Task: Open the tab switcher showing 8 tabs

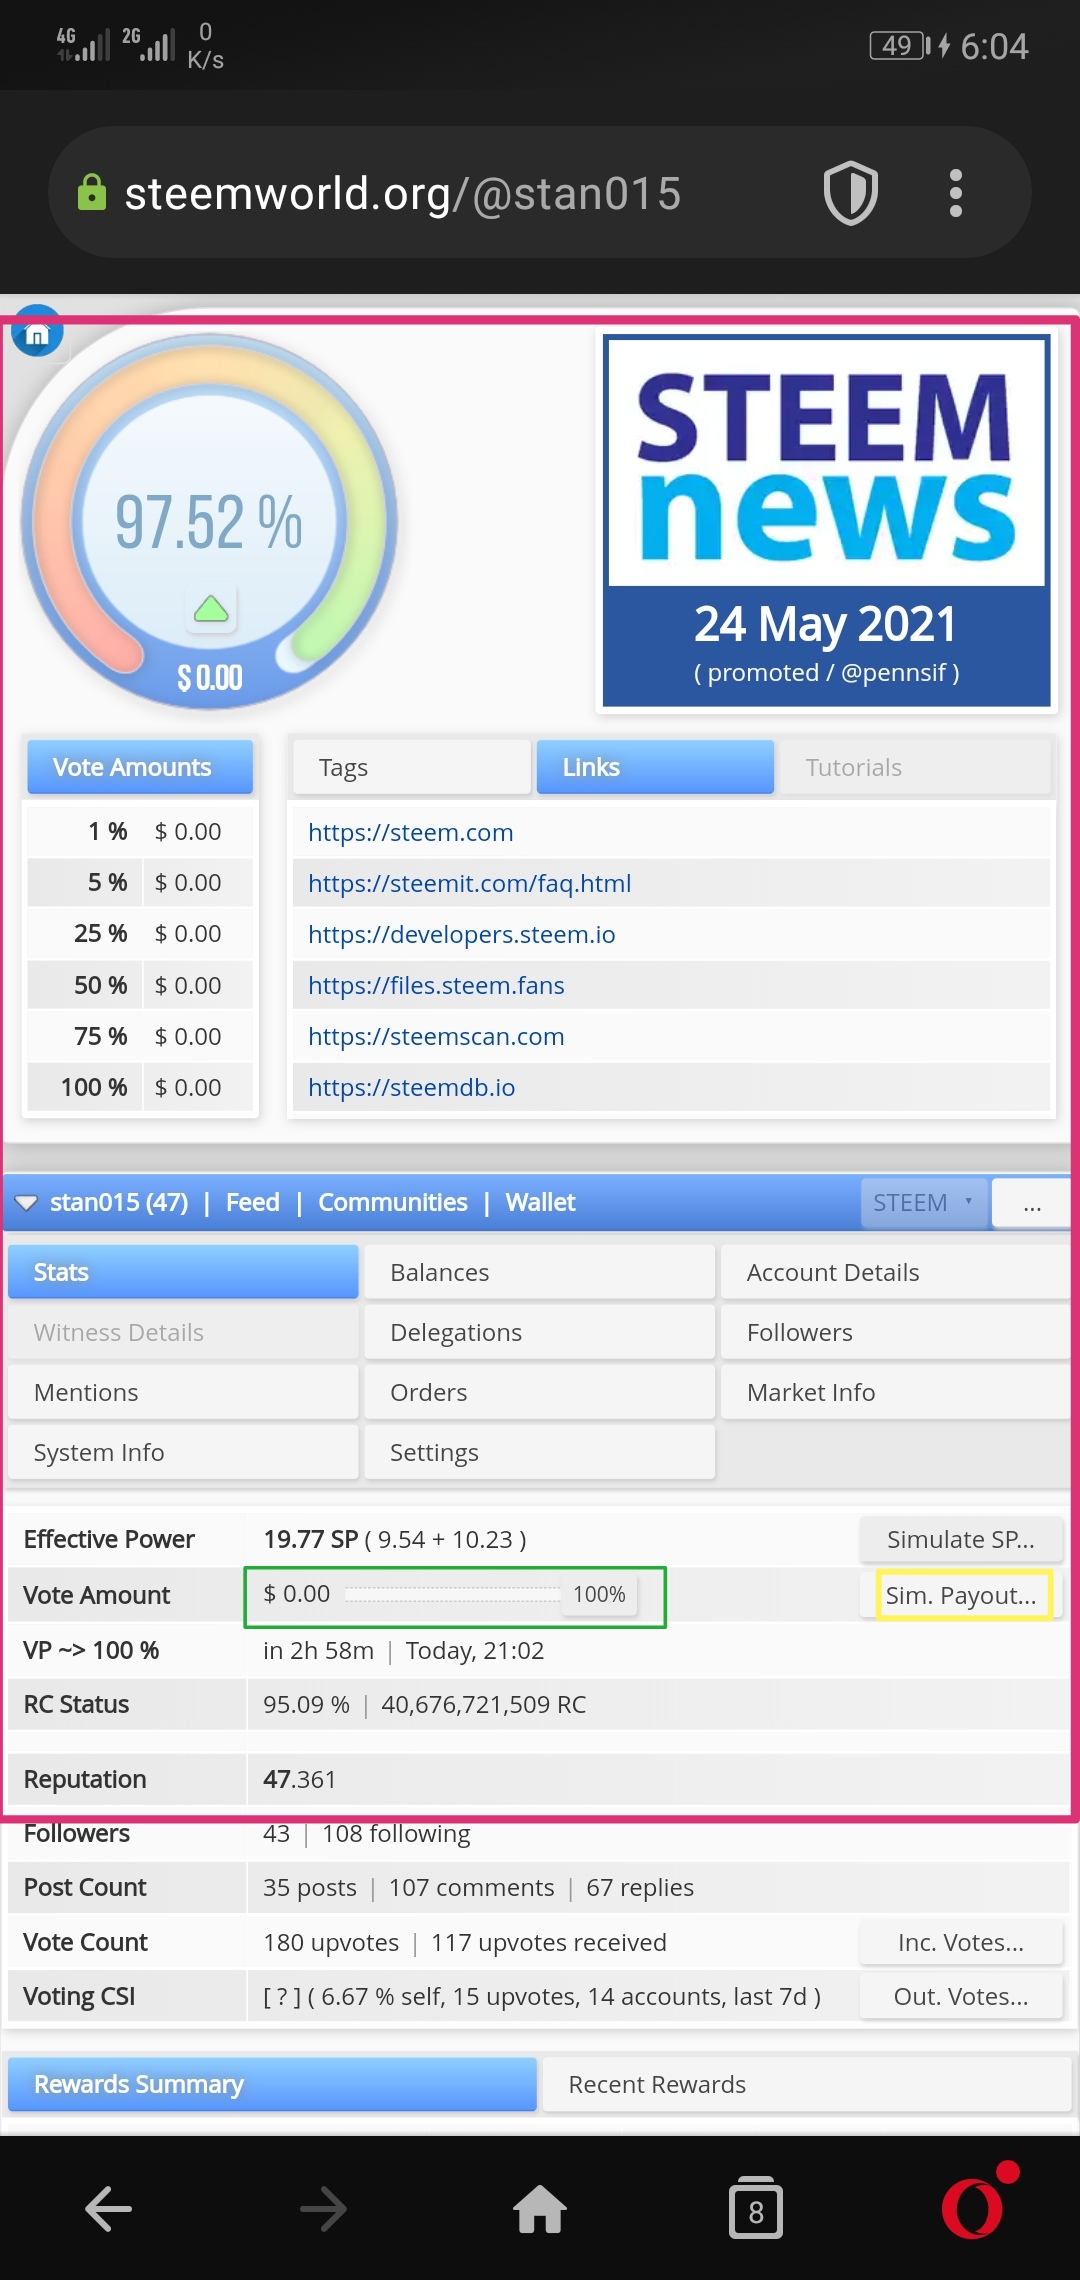Action: point(756,2208)
